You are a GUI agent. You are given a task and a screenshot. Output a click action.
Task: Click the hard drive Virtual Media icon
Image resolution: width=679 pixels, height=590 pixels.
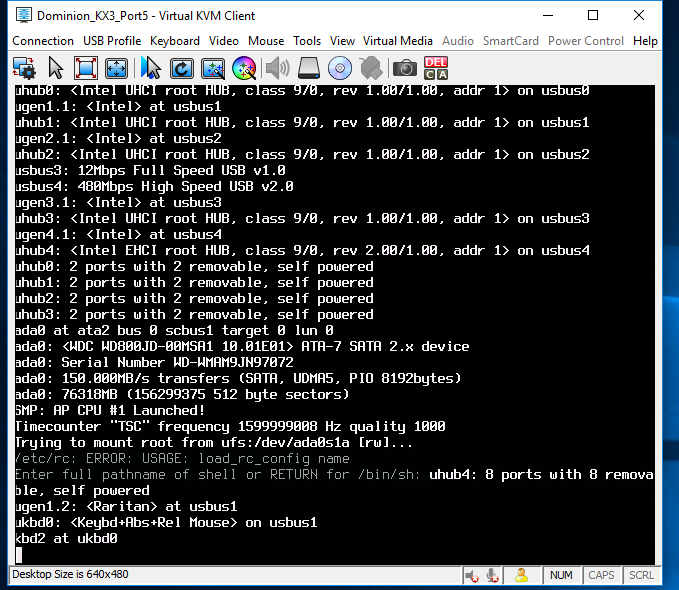point(309,68)
